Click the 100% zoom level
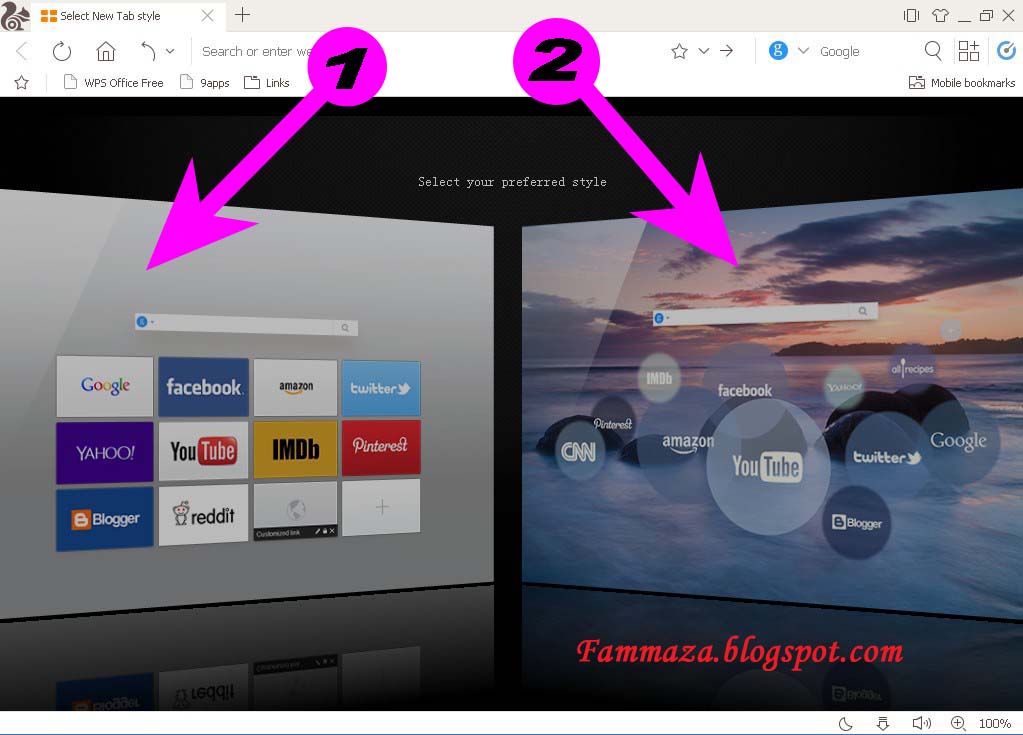This screenshot has width=1023, height=735. click(x=995, y=723)
